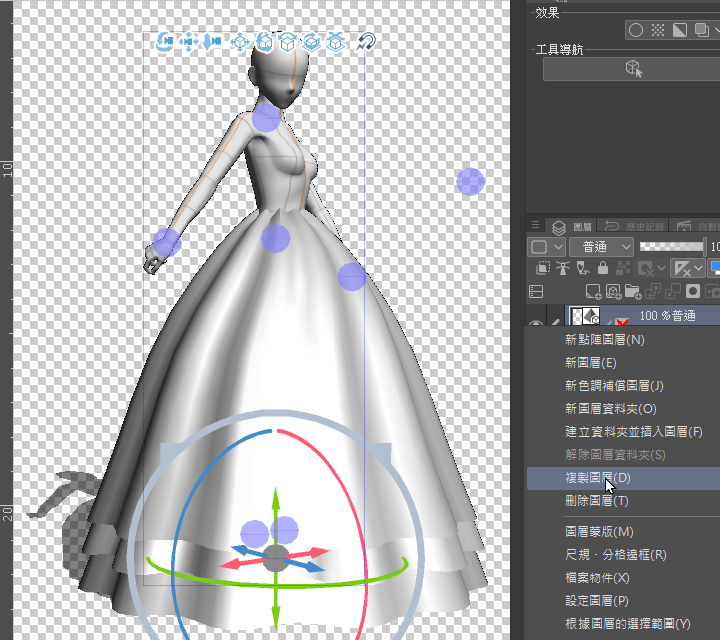Choose 新圖層資料夾(O) menu entry
Screen dimensions: 720x640
(x=610, y=409)
